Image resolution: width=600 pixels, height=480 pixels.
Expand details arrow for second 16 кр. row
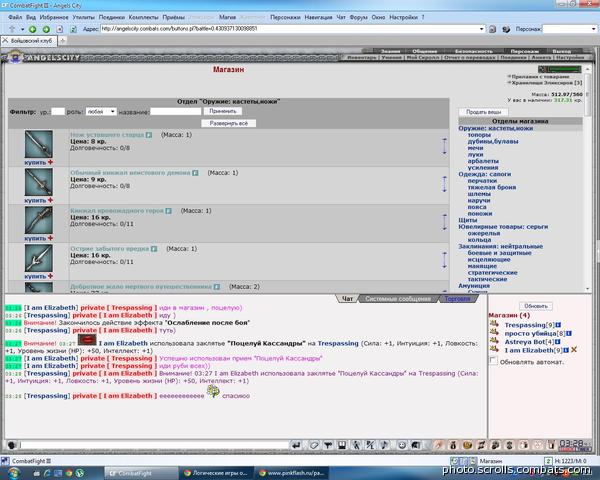click(444, 260)
